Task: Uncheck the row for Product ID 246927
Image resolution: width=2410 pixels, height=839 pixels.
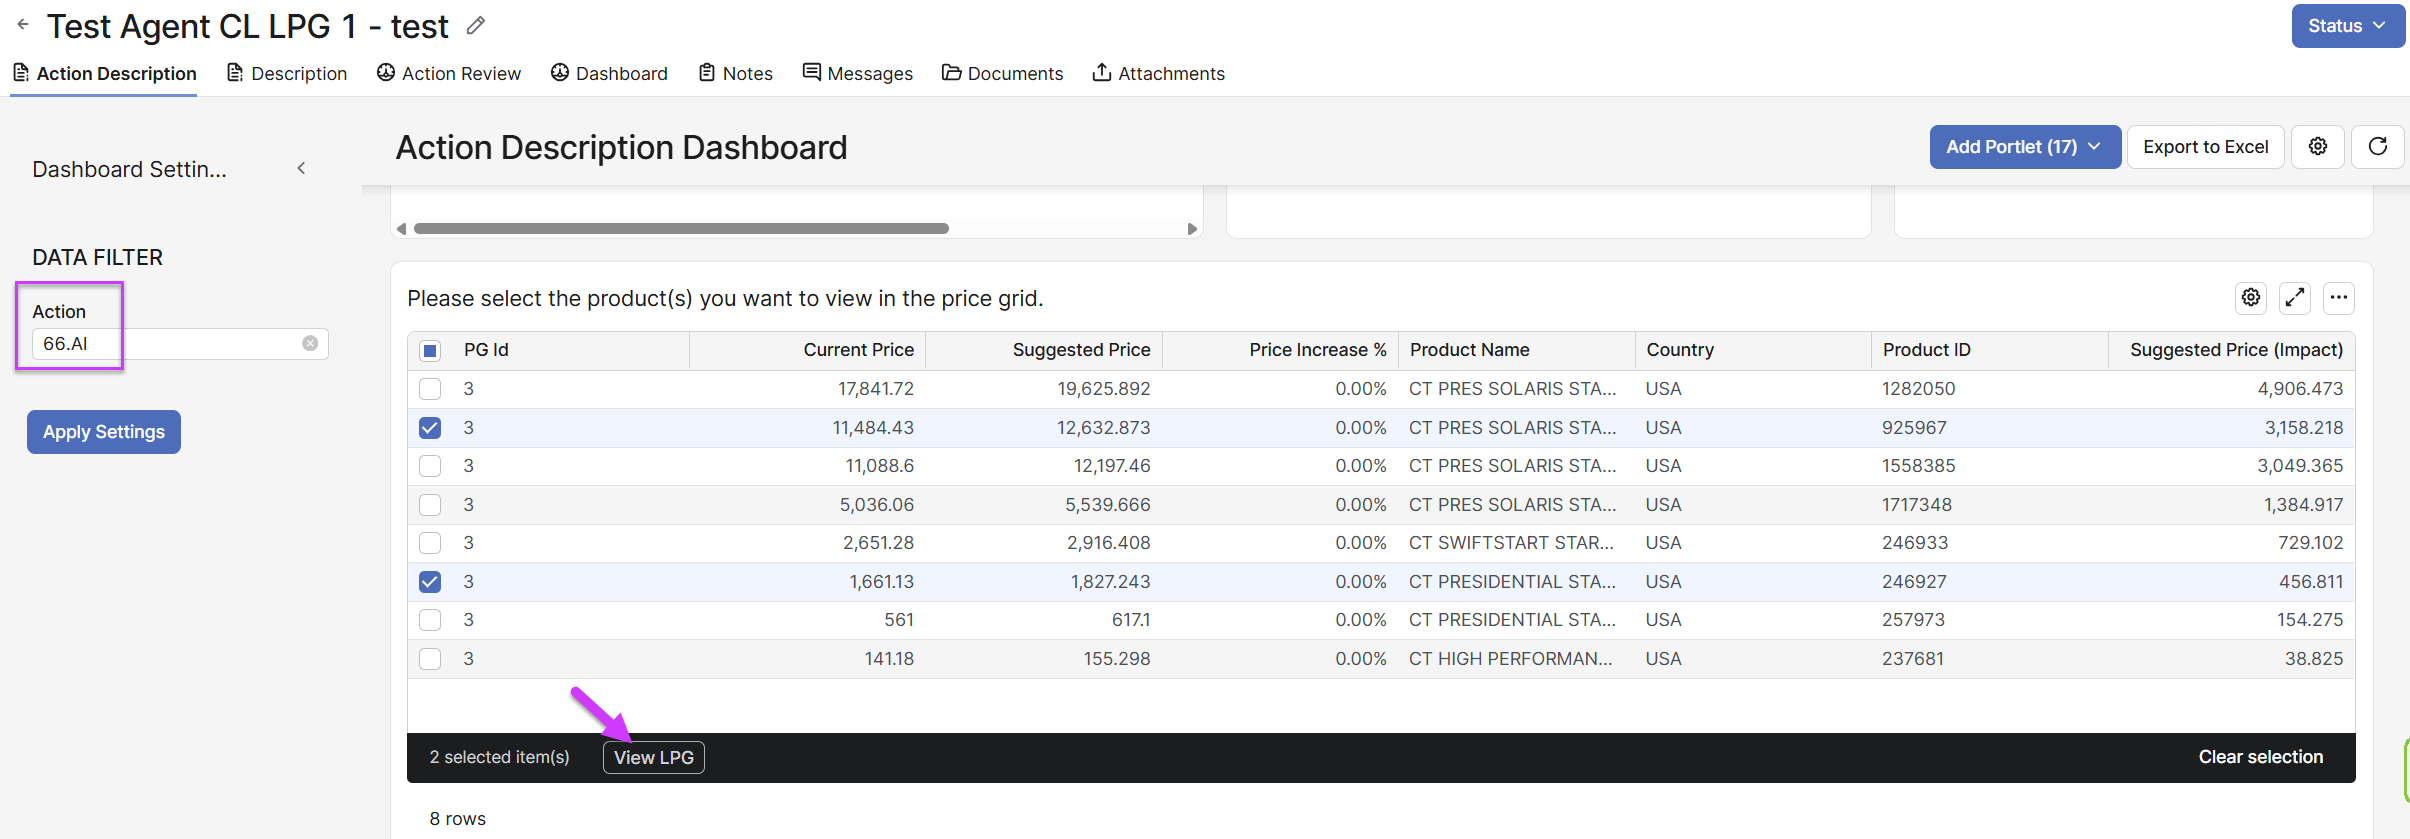Action: click(x=430, y=582)
